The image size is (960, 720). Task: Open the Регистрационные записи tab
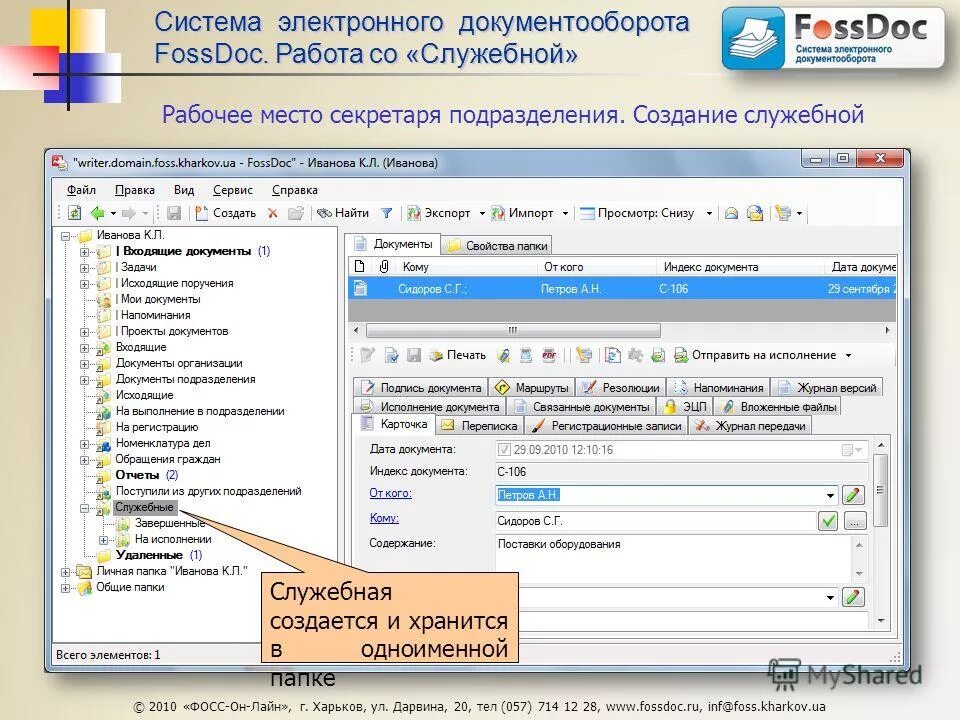(607, 426)
